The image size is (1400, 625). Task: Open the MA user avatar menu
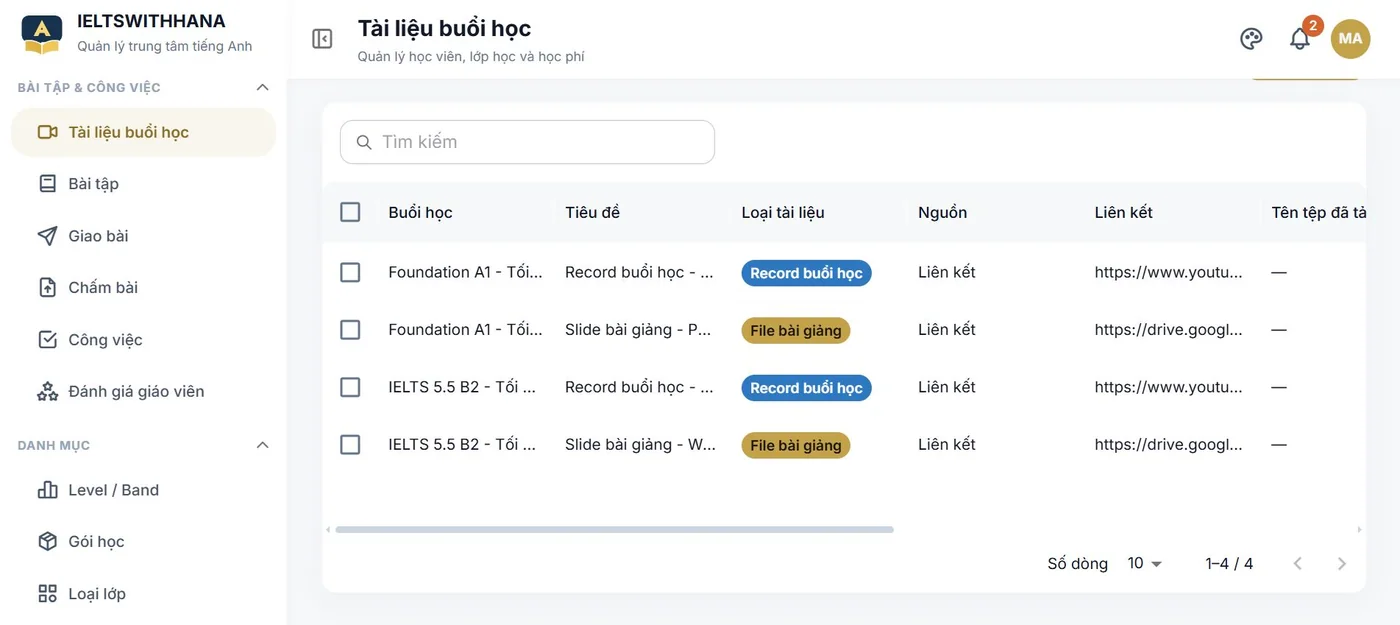tap(1350, 39)
